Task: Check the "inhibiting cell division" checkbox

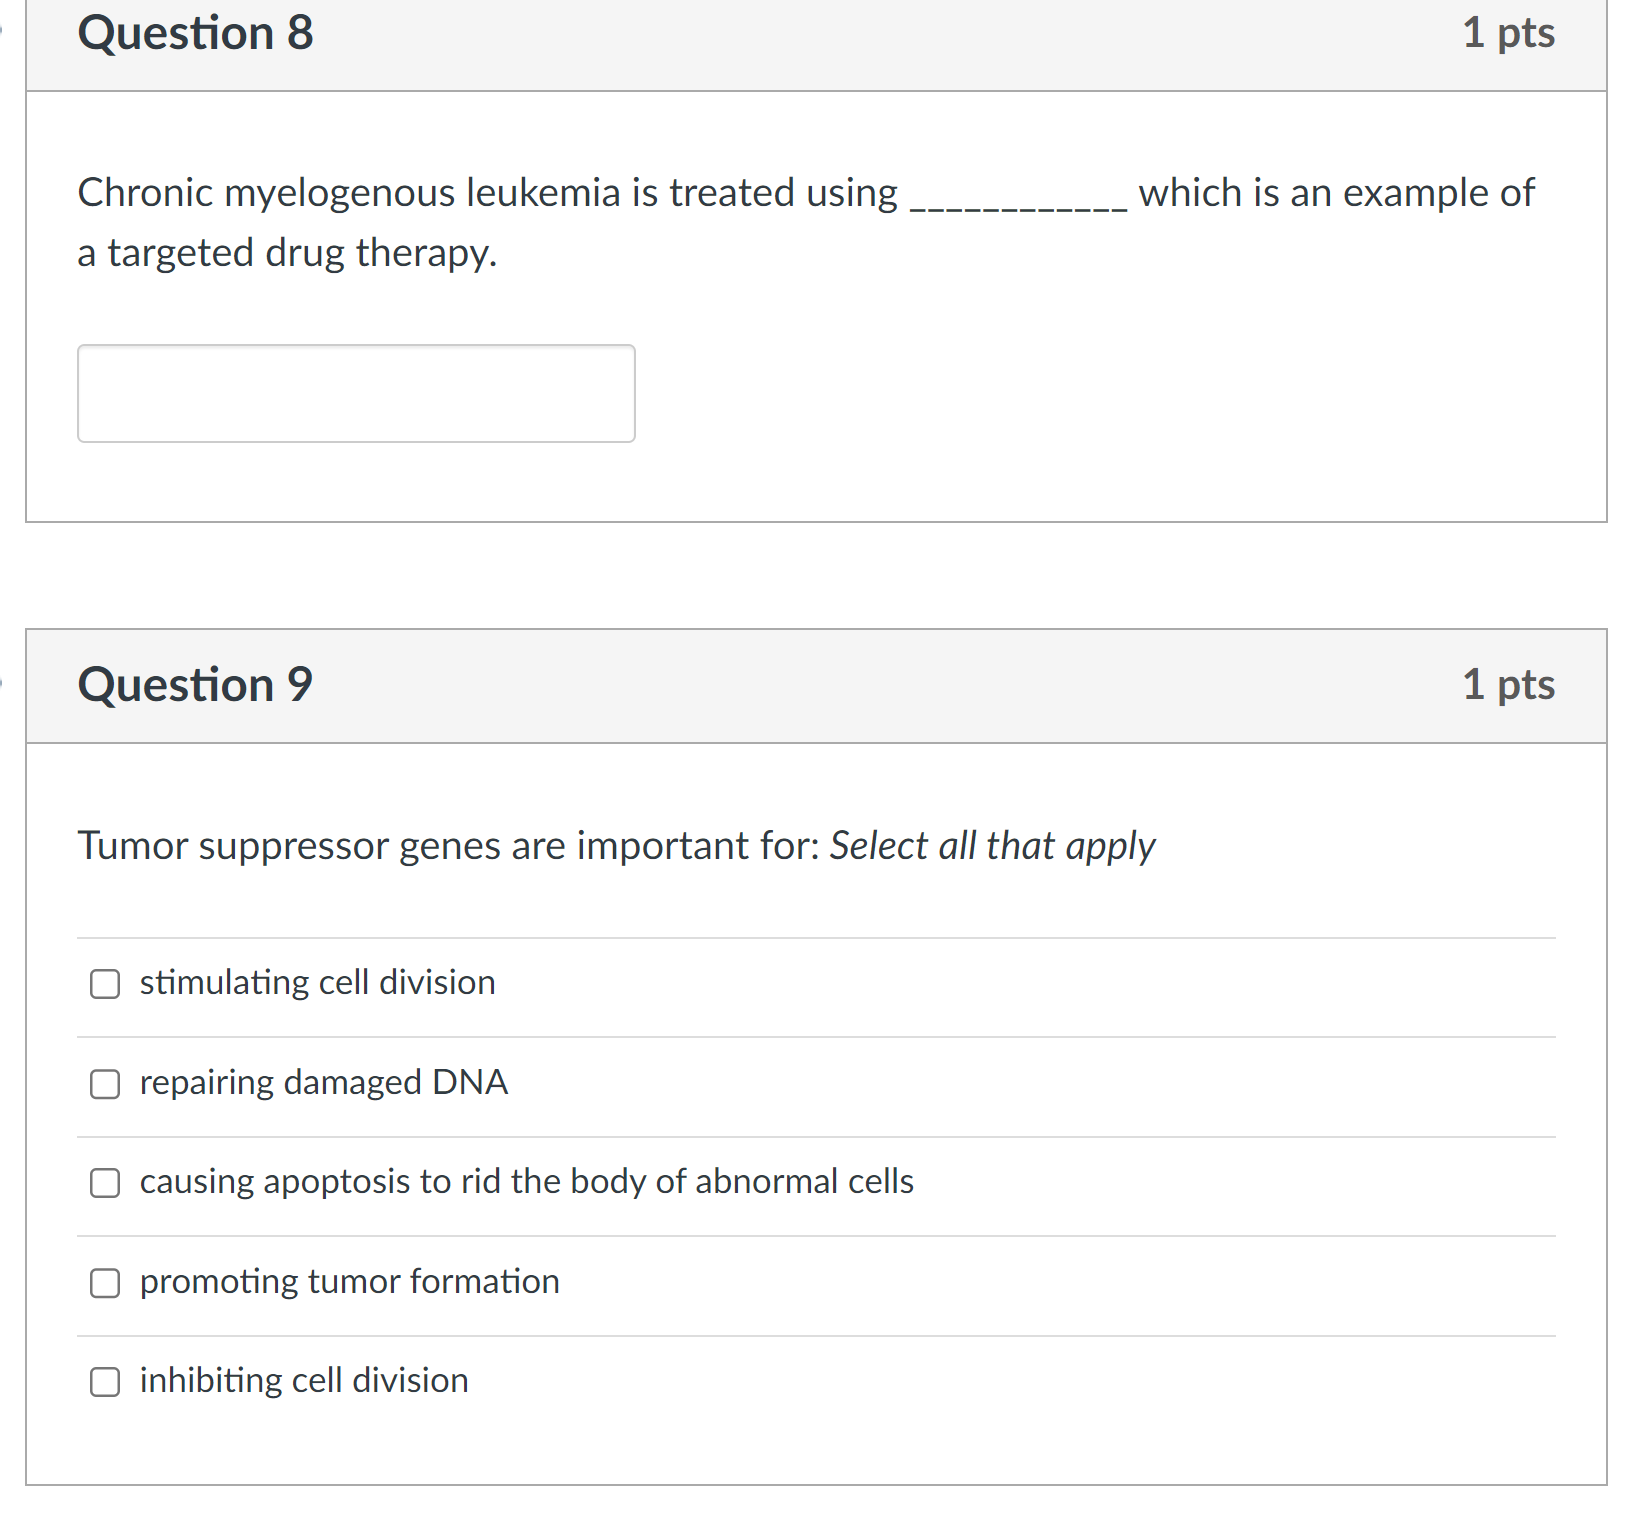Action: [104, 1383]
